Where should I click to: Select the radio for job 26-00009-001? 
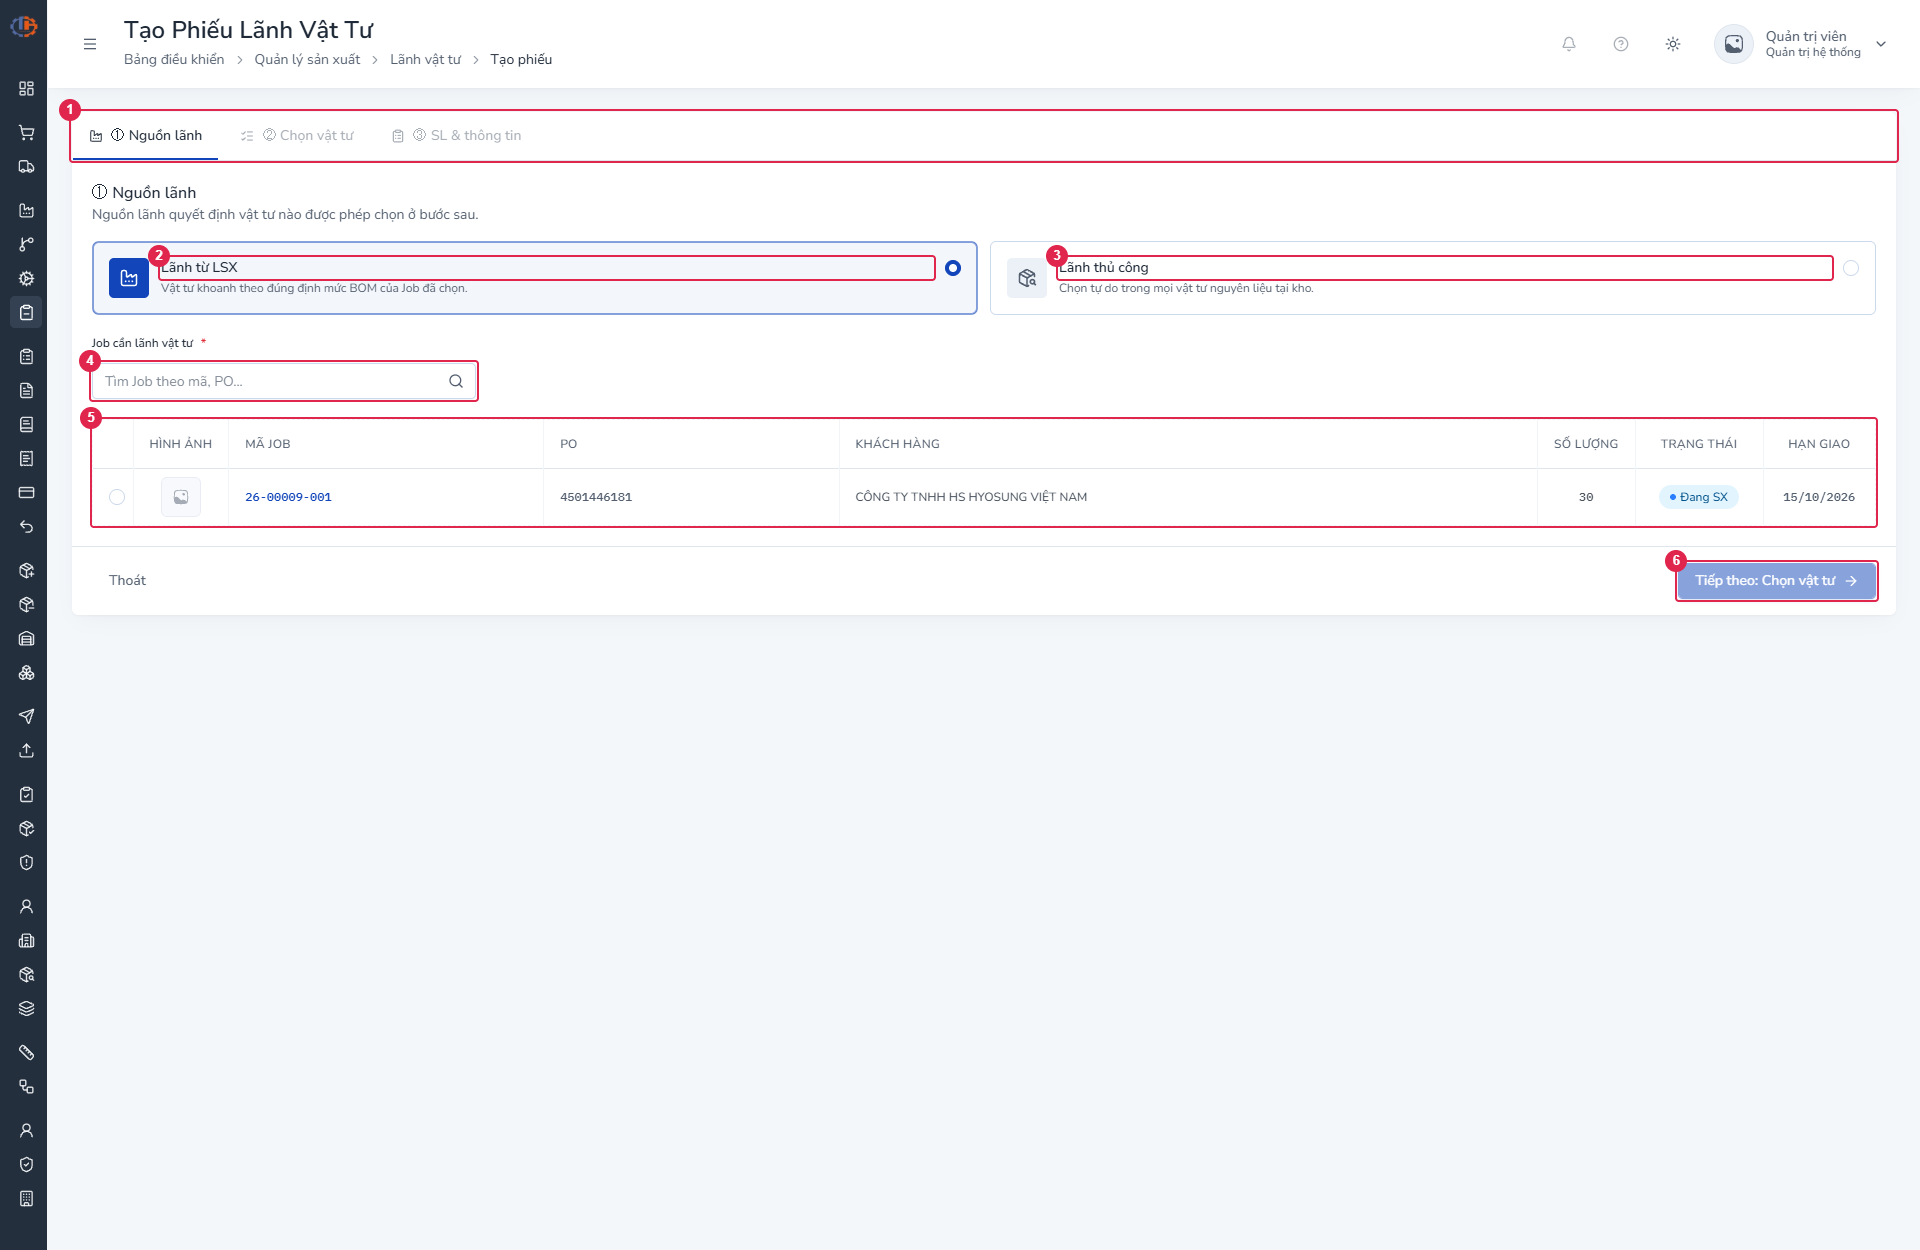click(117, 497)
